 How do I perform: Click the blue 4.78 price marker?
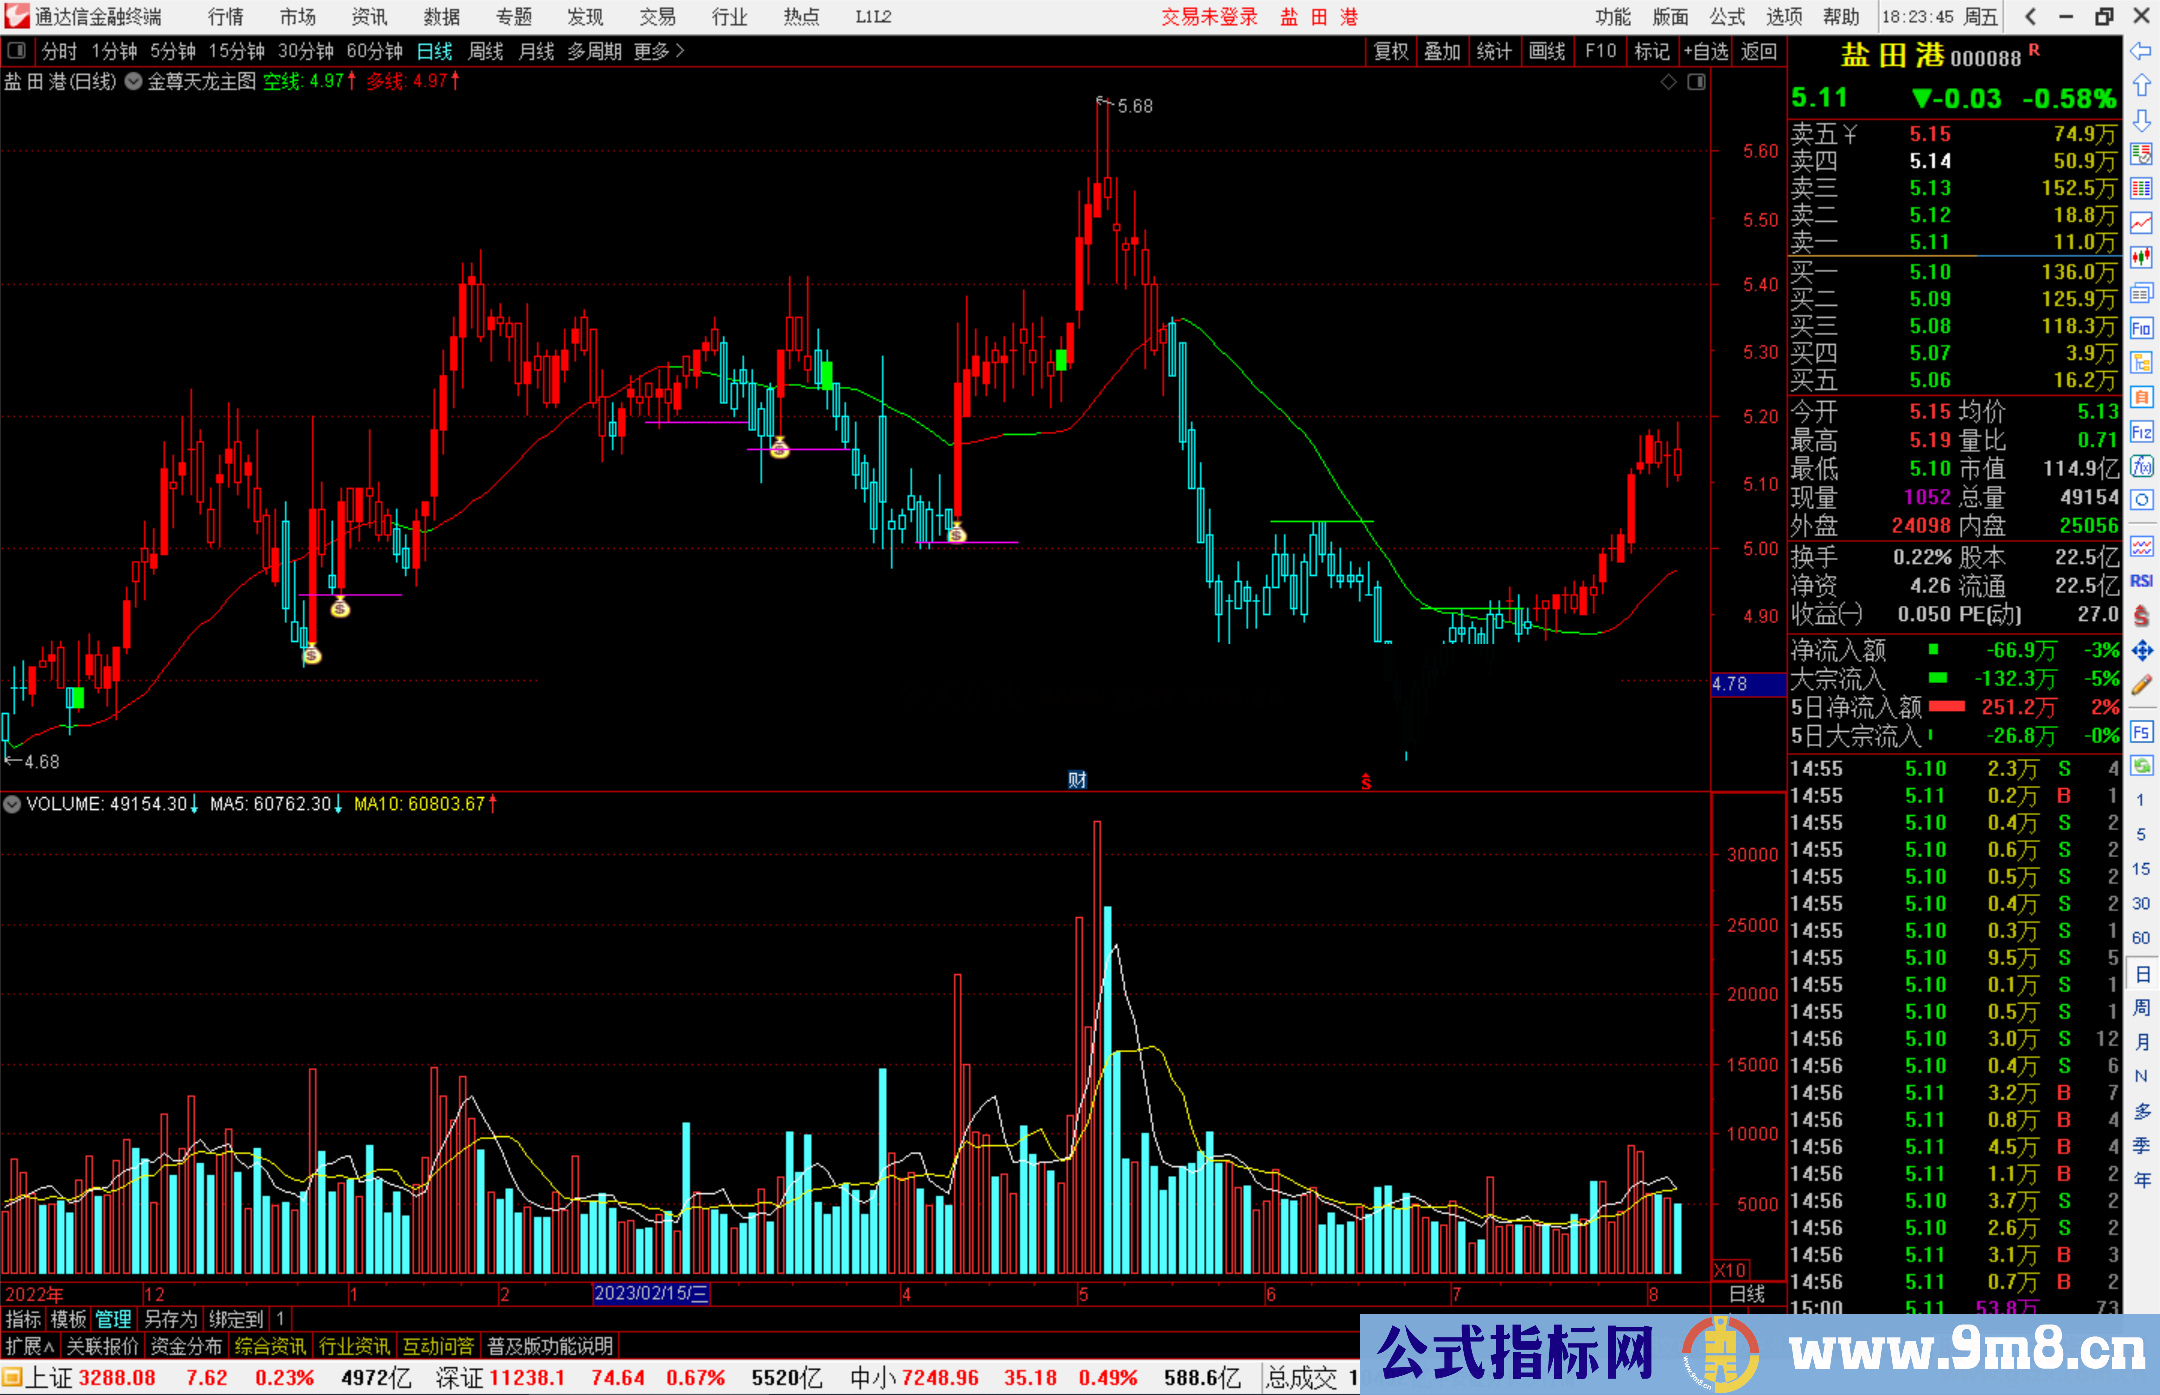(x=1747, y=684)
